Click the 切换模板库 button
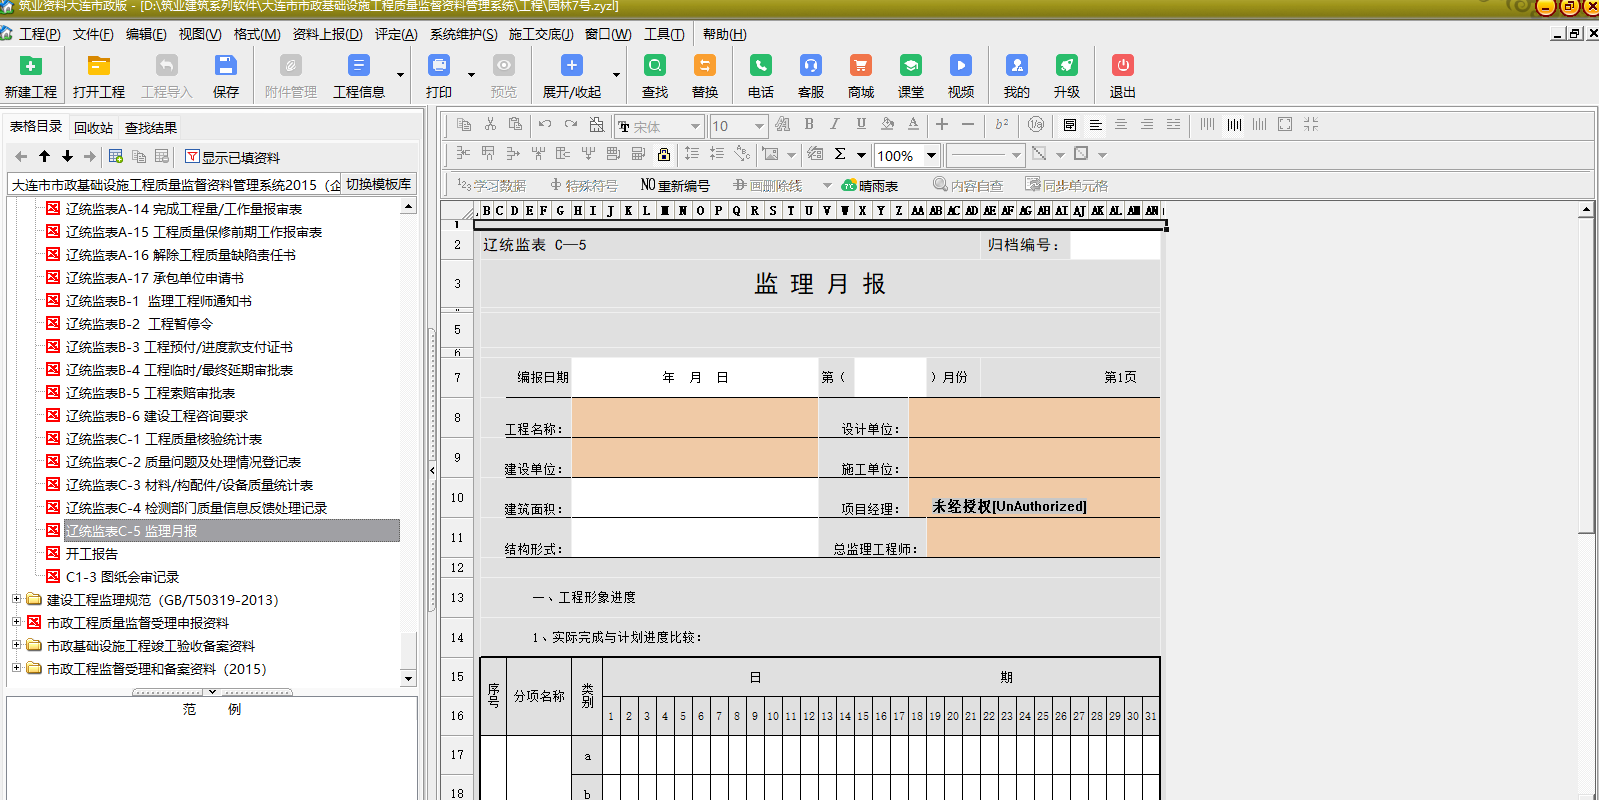Screen dimensions: 1599x800 (x=378, y=184)
